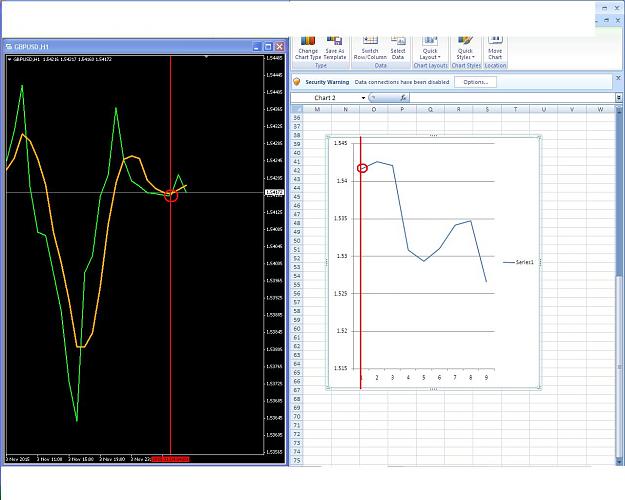Click the insert function fx icon
The width and height of the screenshot is (625, 500).
[403, 98]
